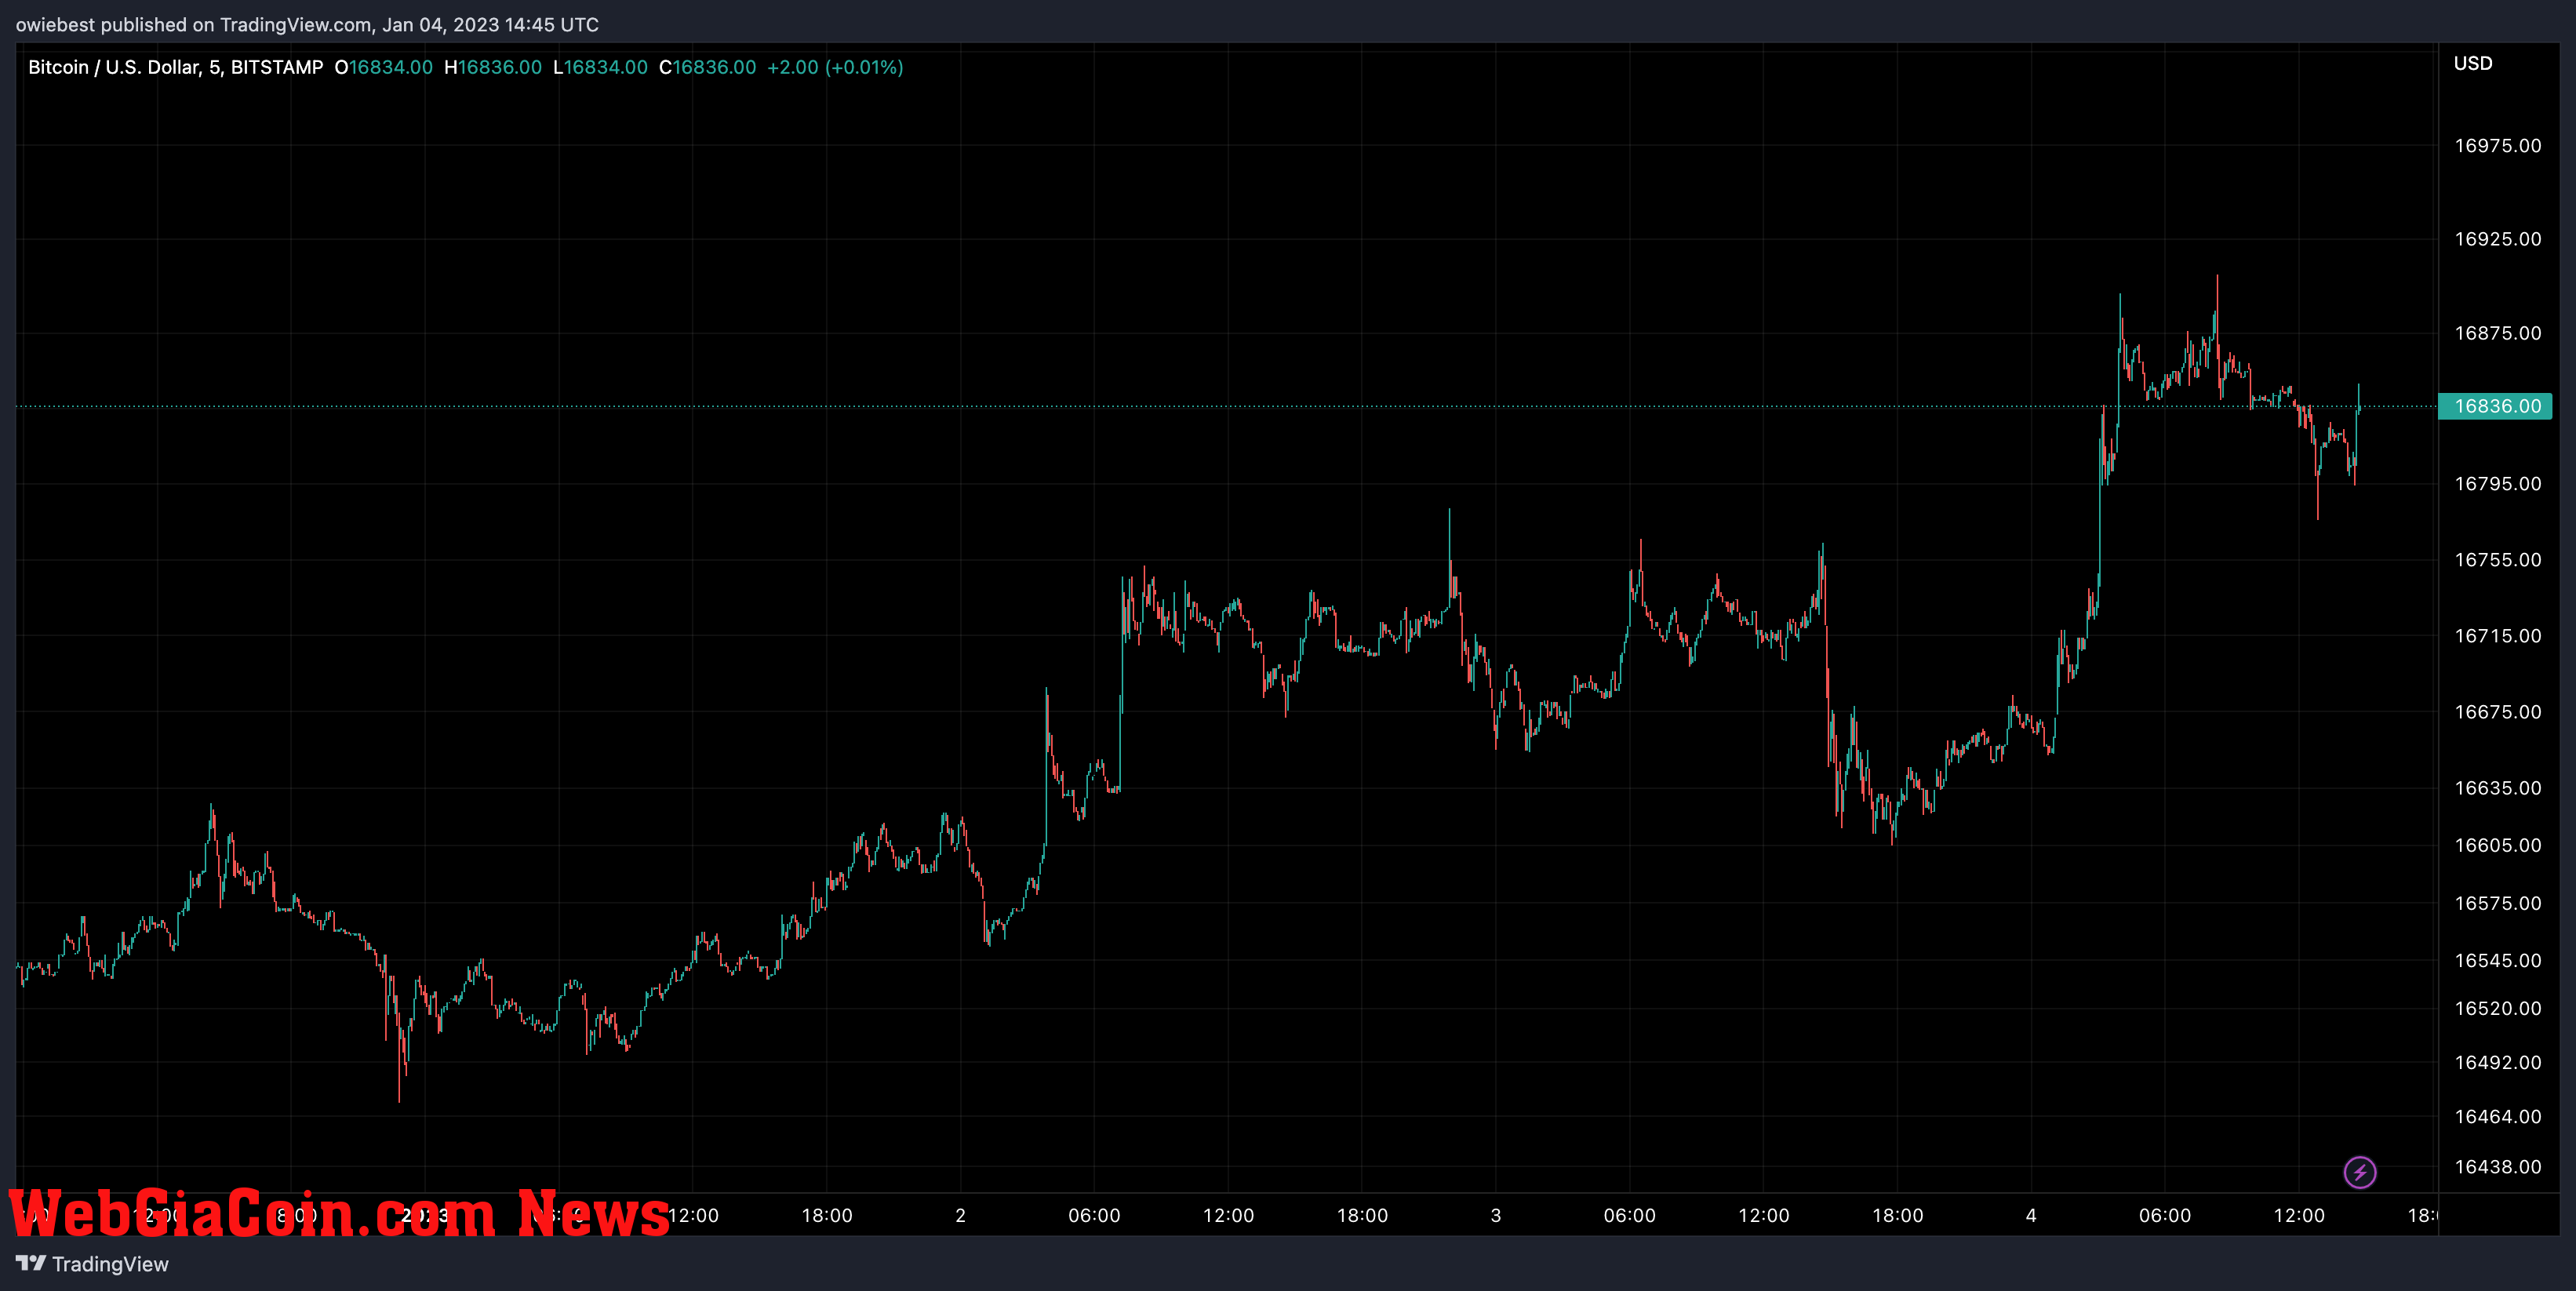This screenshot has height=1291, width=2576.
Task: Click the 16438.00 price axis label
Action: click(2497, 1167)
